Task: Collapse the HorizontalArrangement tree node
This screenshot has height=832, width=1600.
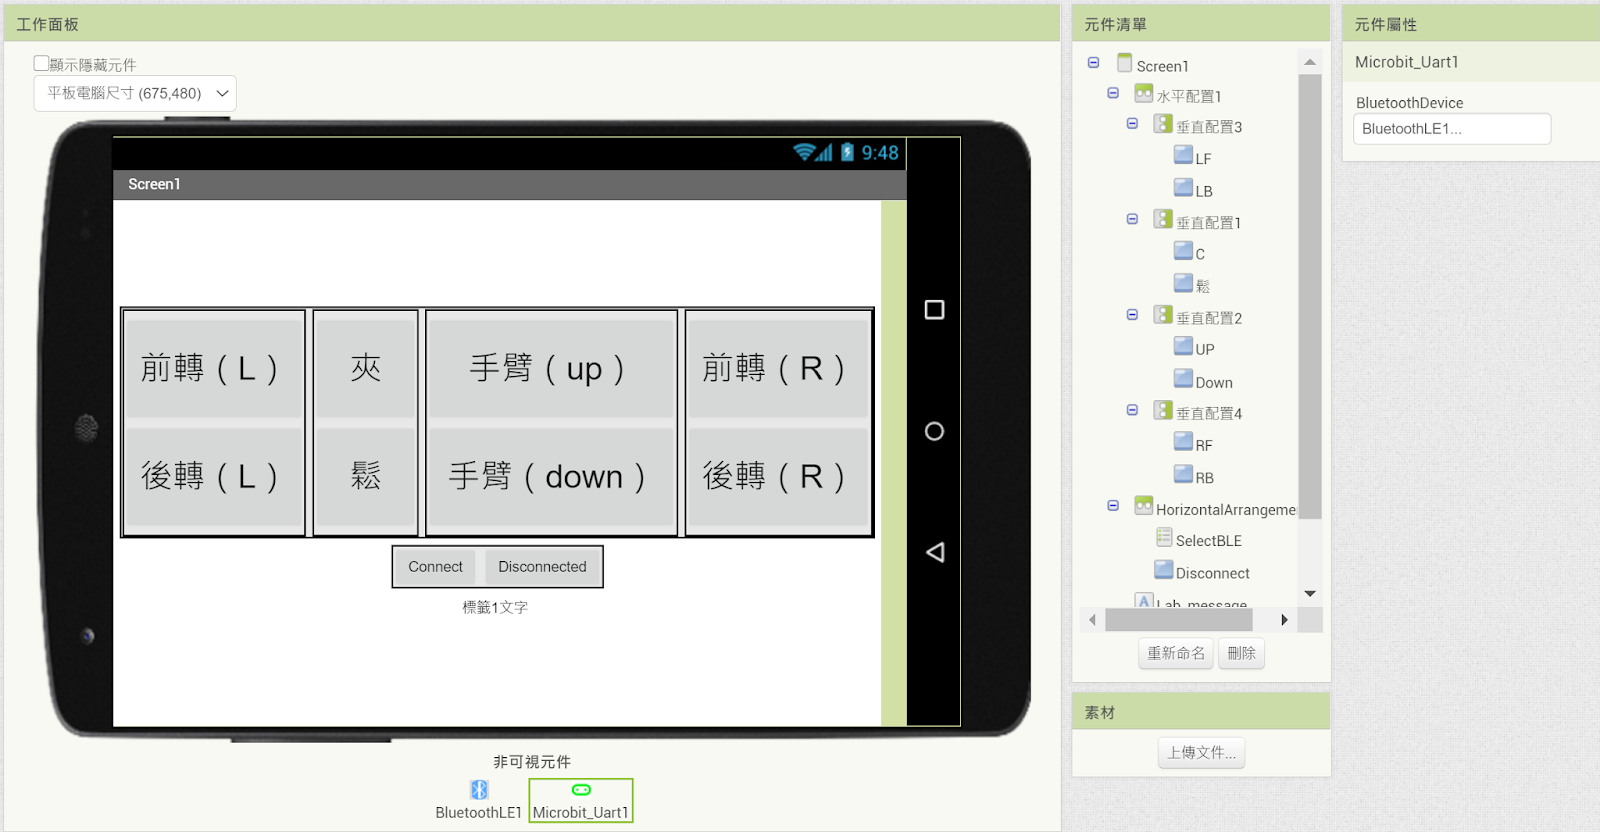Action: click(x=1113, y=506)
